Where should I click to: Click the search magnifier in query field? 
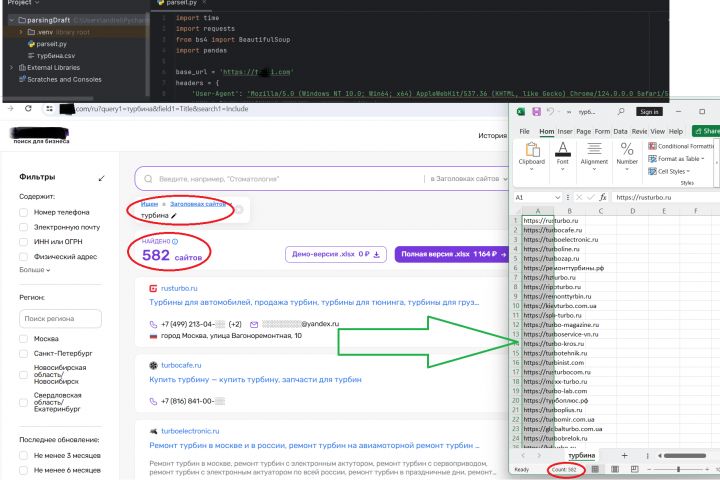point(148,179)
